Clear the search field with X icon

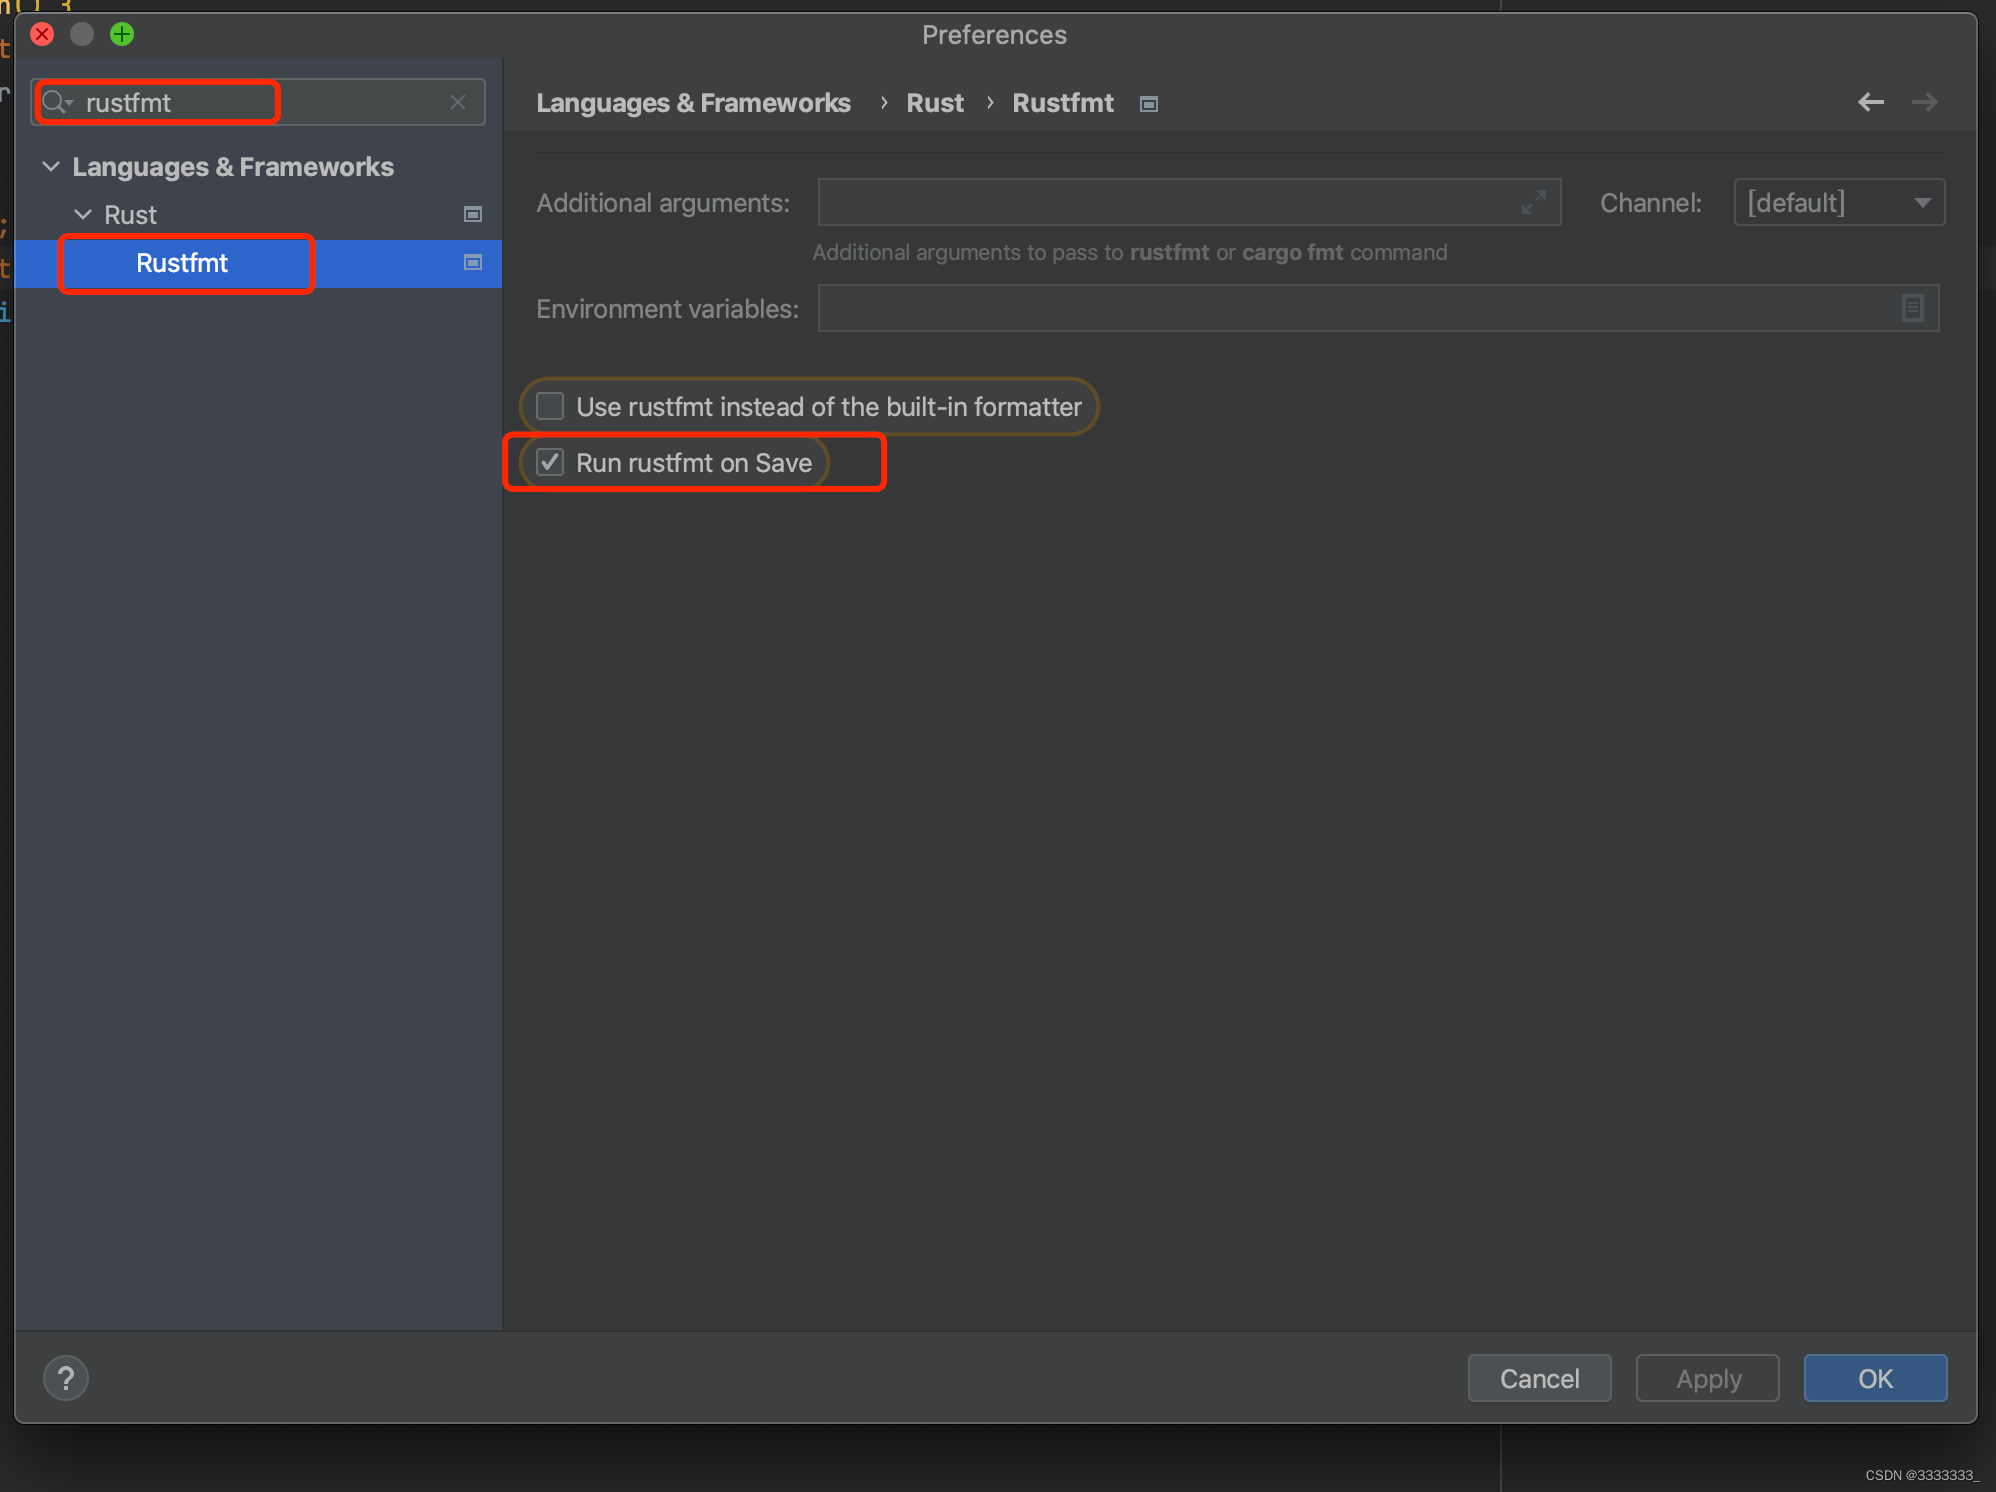click(458, 102)
